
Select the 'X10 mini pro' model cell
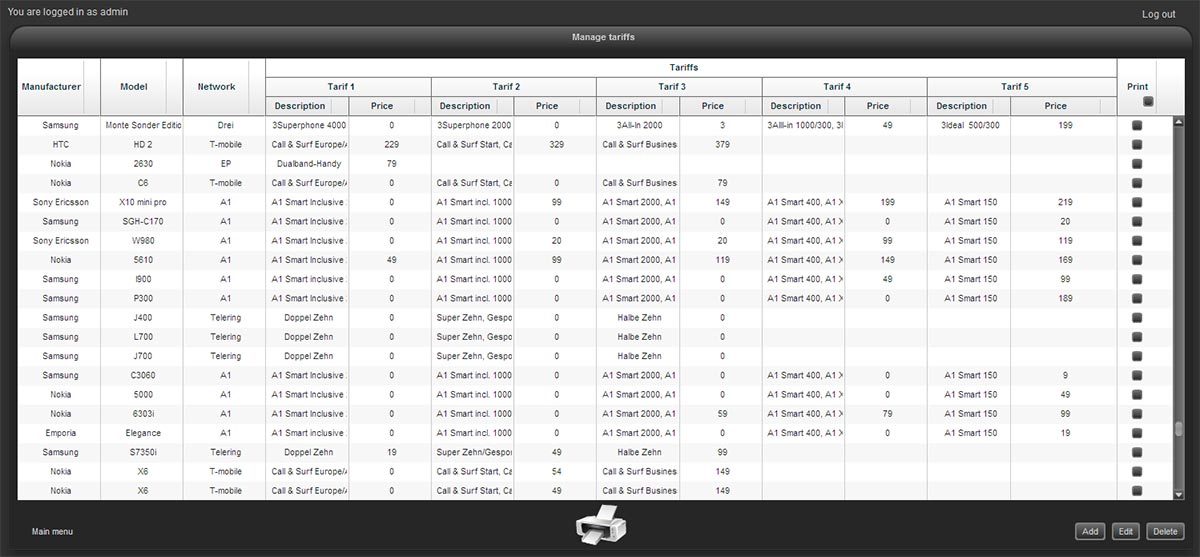click(142, 203)
